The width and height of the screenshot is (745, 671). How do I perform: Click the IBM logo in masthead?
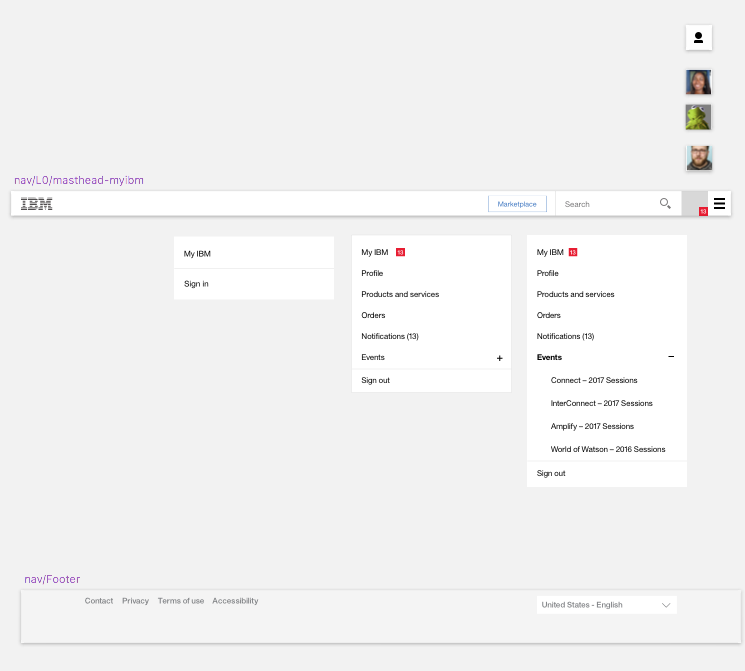[37, 204]
